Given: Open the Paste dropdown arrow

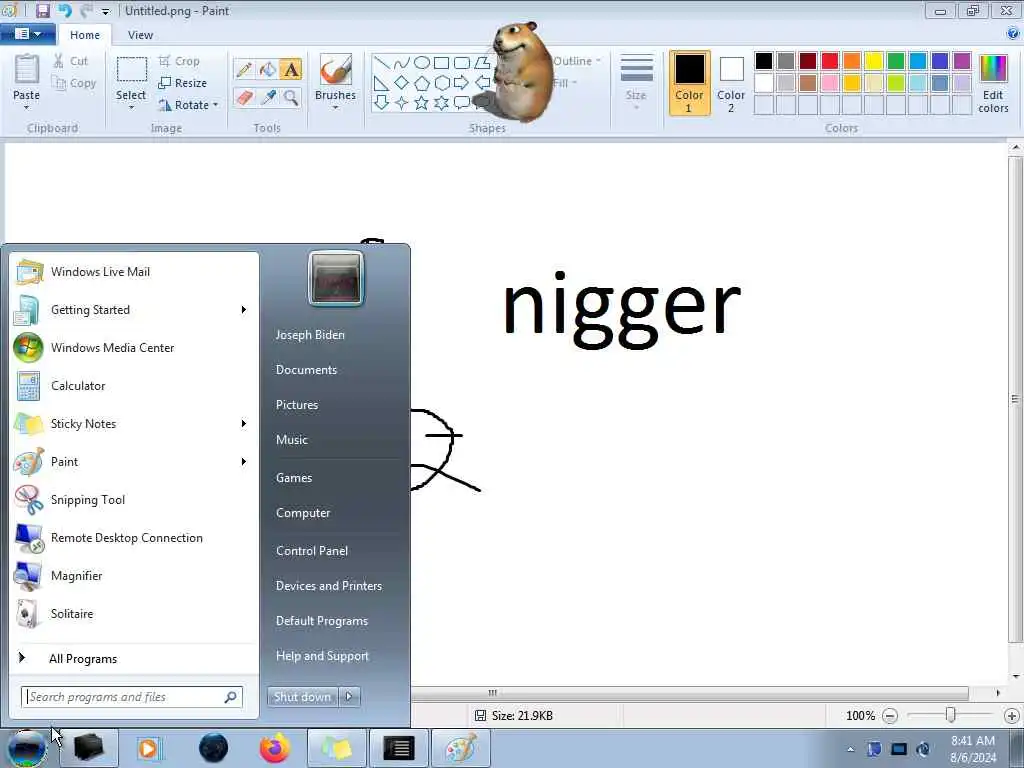Looking at the screenshot, I should click(26, 107).
